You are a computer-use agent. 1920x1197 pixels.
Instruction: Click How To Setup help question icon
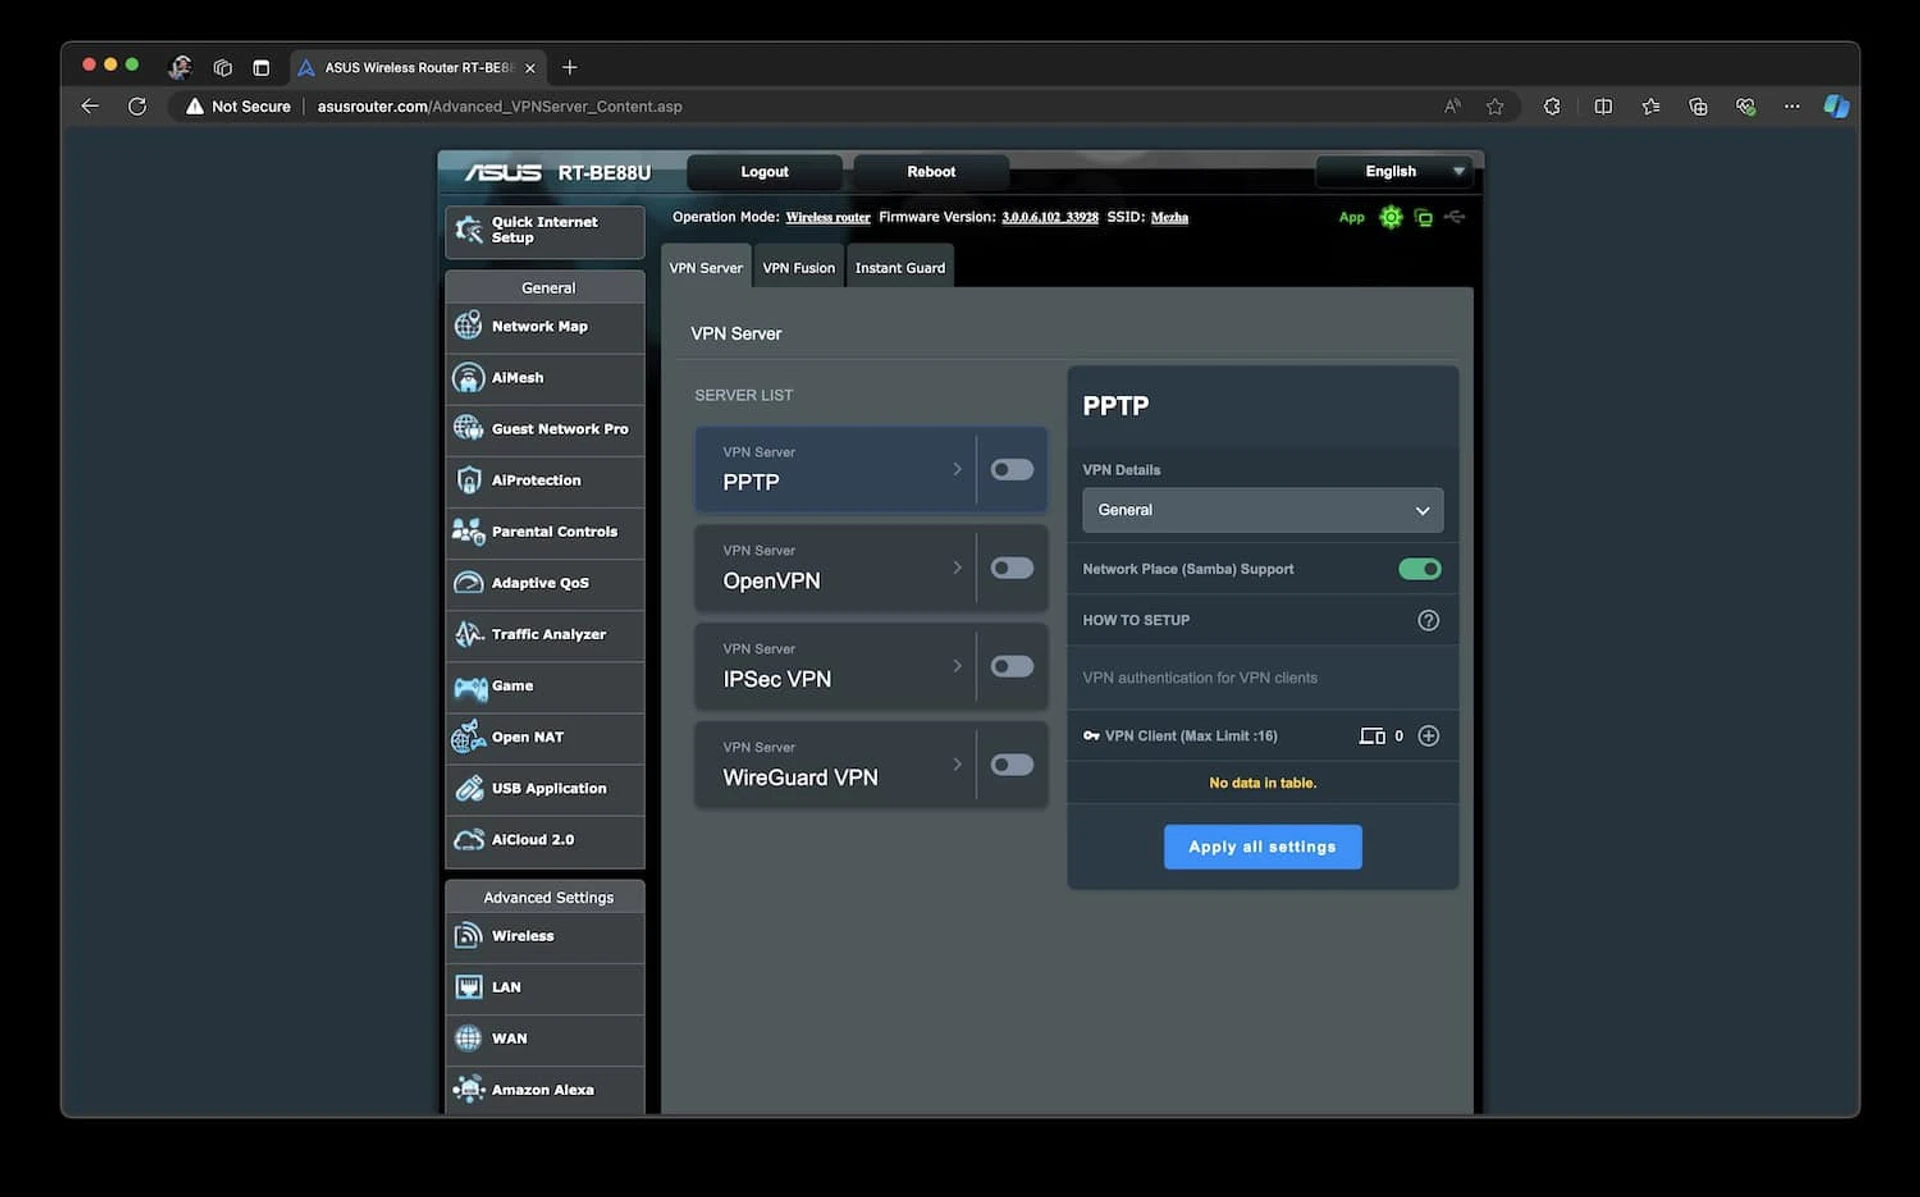point(1428,620)
